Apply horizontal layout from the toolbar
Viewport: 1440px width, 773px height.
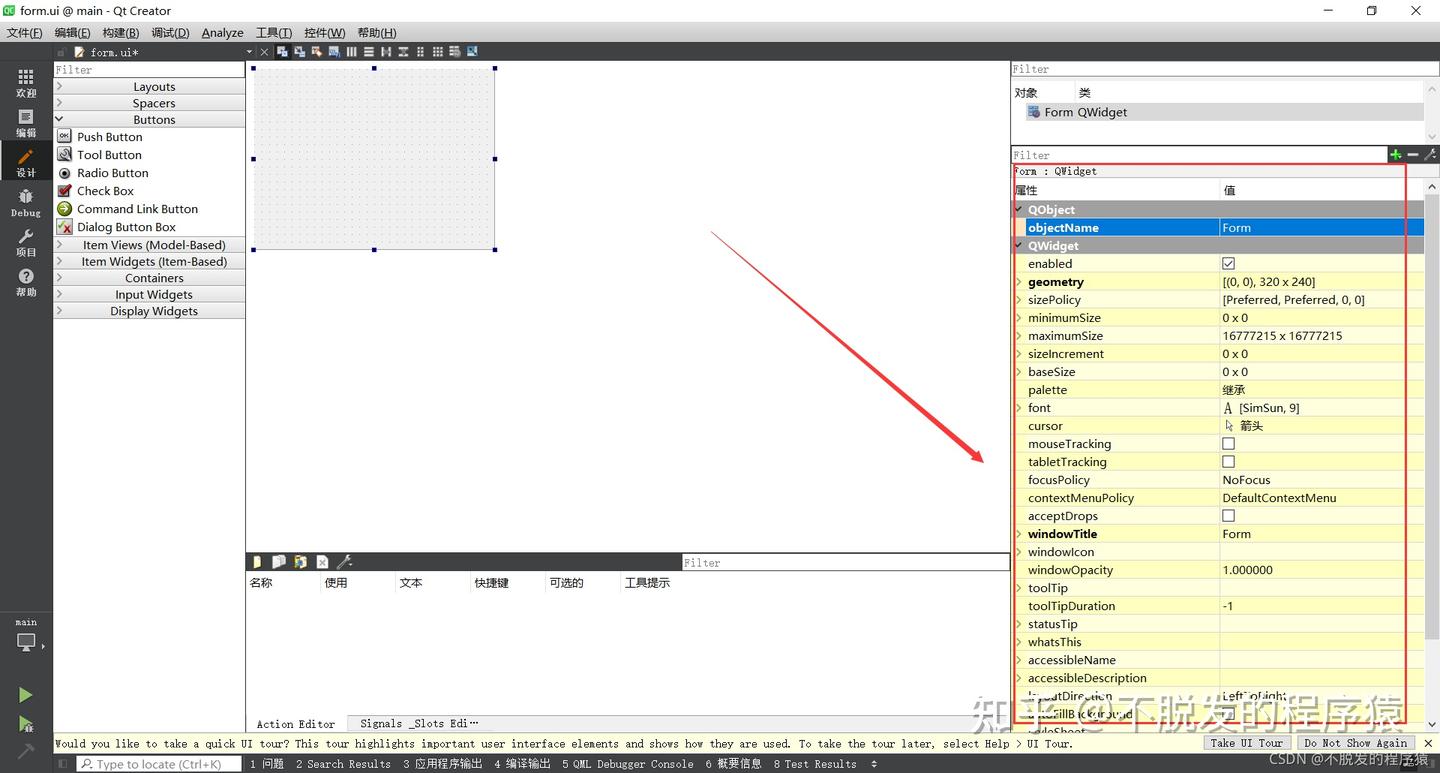[351, 52]
